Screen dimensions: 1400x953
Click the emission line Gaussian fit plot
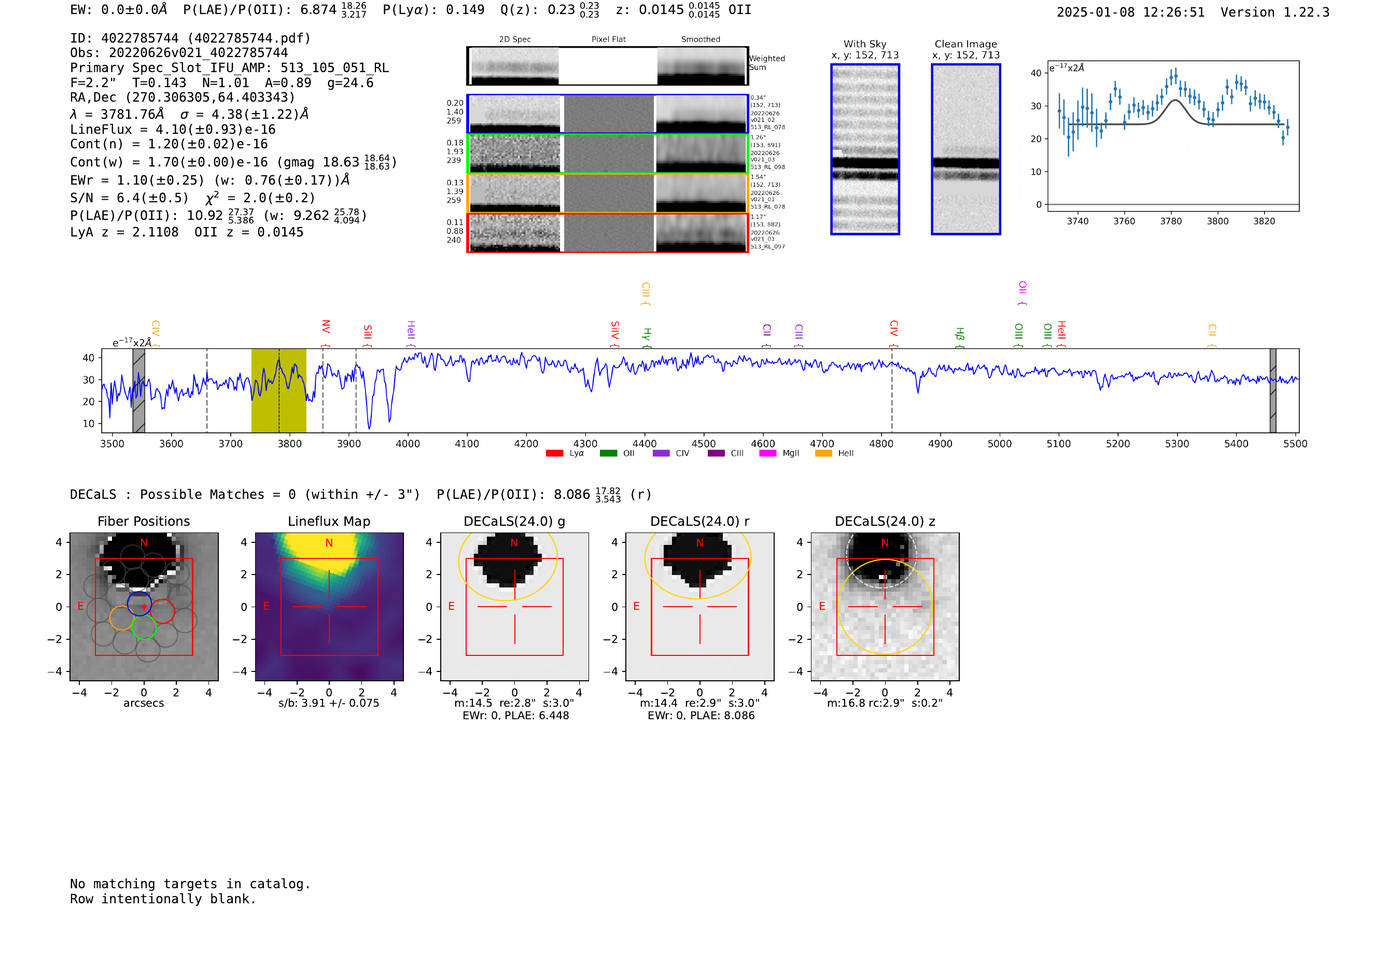coord(1172,136)
